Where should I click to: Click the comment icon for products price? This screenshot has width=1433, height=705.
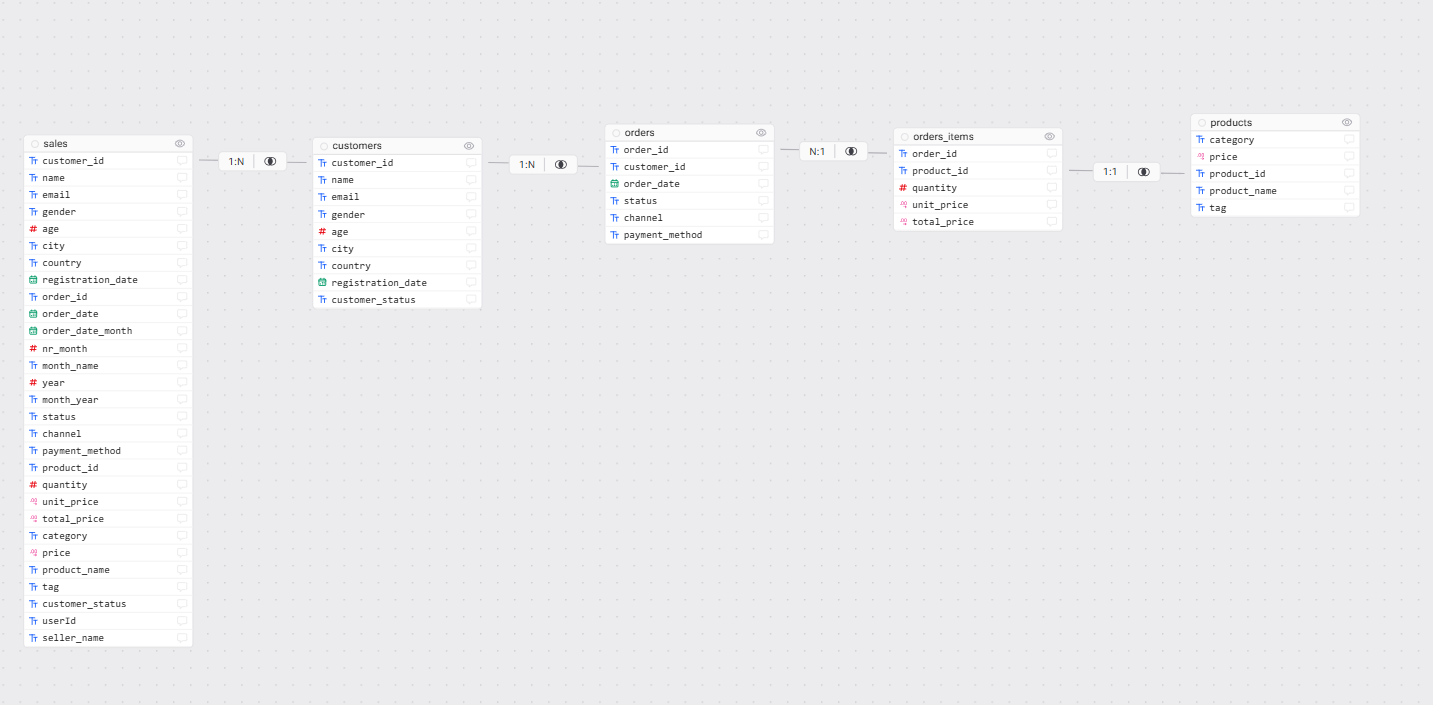click(x=1349, y=157)
